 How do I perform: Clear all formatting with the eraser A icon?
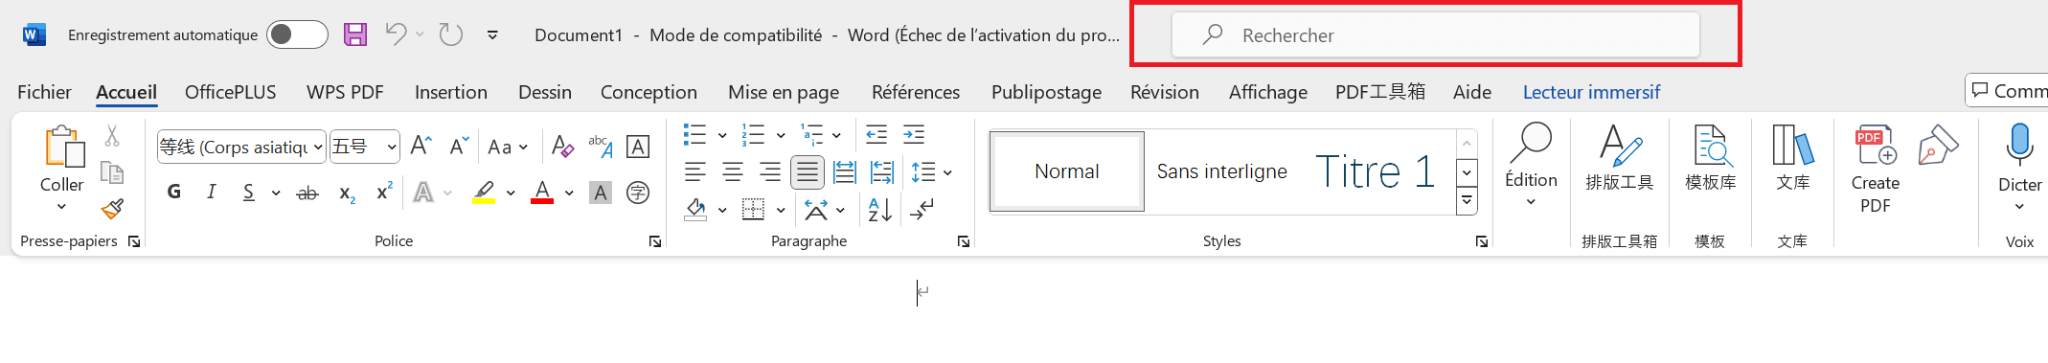pos(563,147)
